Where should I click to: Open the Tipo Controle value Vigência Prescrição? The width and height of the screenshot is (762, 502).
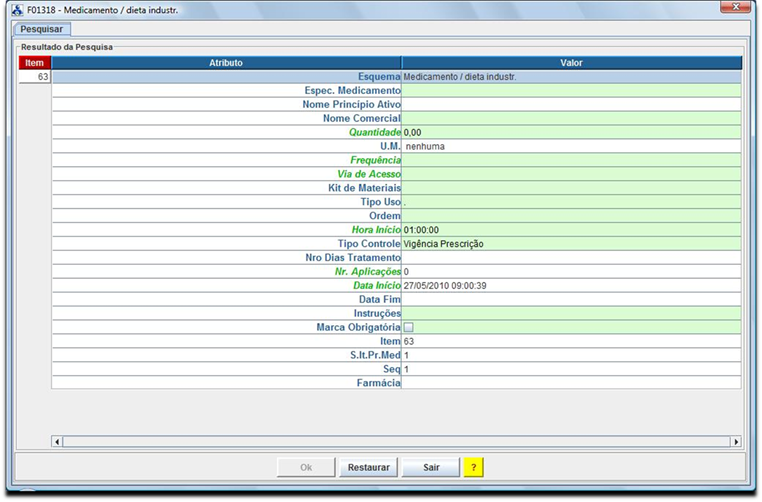(571, 243)
